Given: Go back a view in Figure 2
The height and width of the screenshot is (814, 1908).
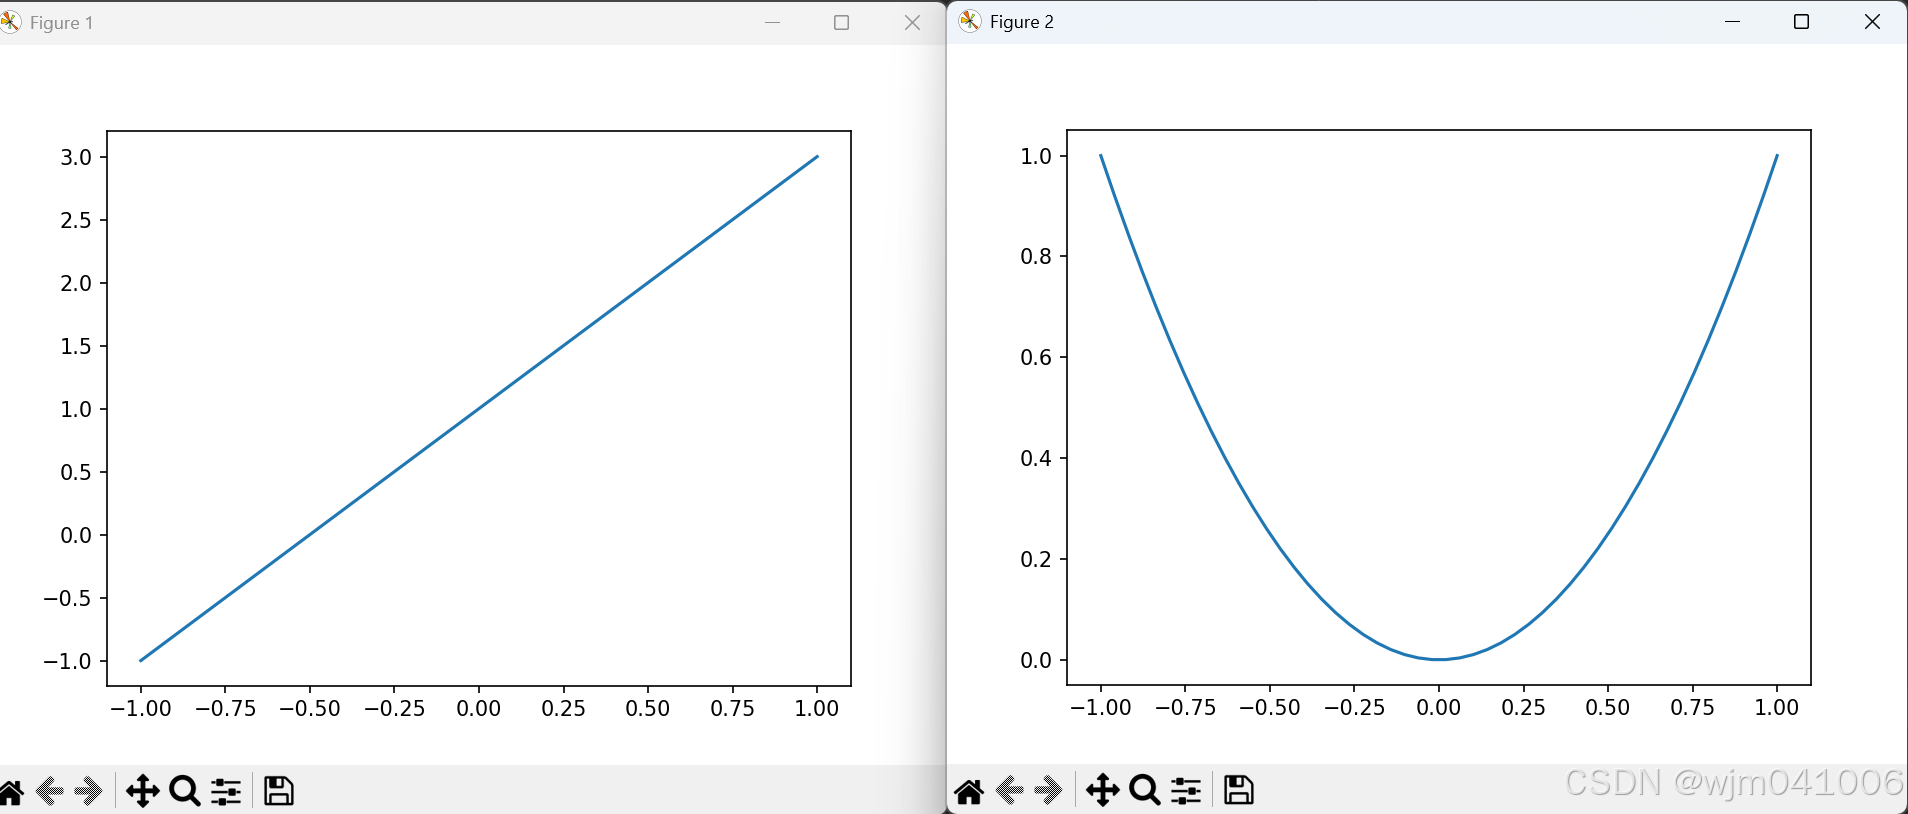Looking at the screenshot, I should click(x=1011, y=791).
